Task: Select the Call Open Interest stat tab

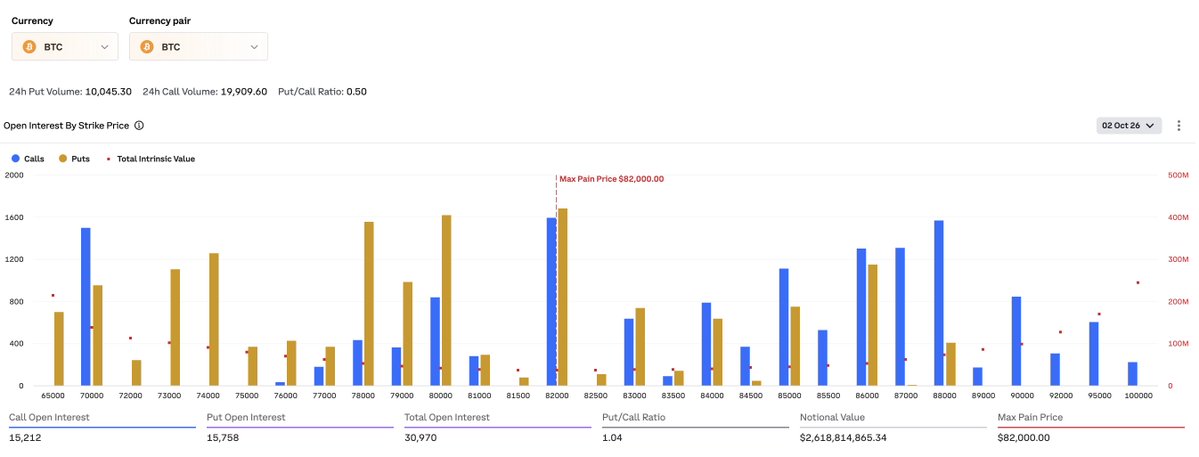Action: tap(102, 428)
